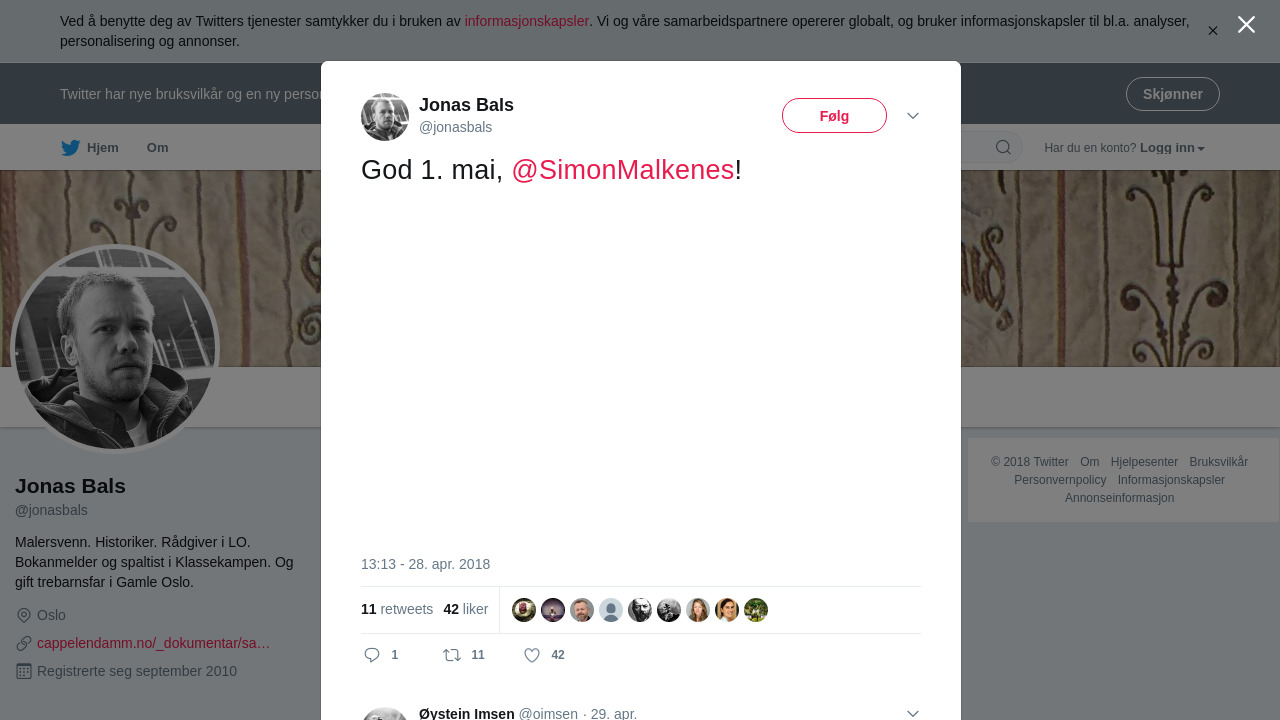Open cappelendamm.no profile website link

[153, 643]
